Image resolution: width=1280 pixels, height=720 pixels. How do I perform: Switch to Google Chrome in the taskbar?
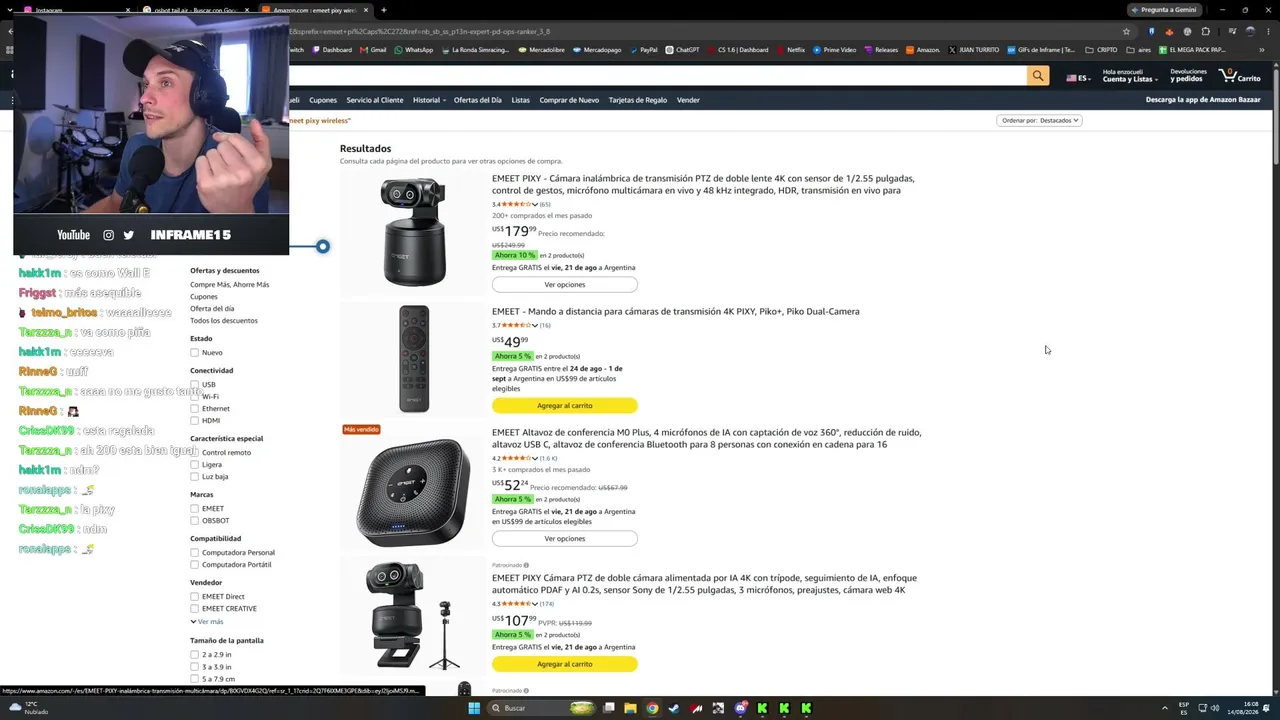(652, 708)
